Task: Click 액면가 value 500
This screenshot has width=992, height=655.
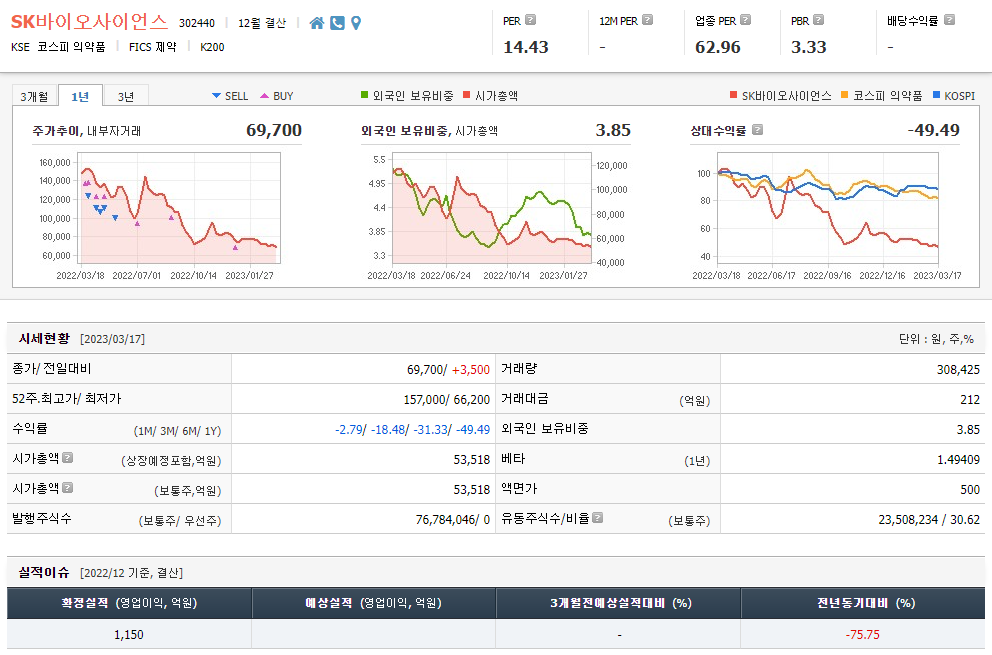Action: [x=970, y=489]
